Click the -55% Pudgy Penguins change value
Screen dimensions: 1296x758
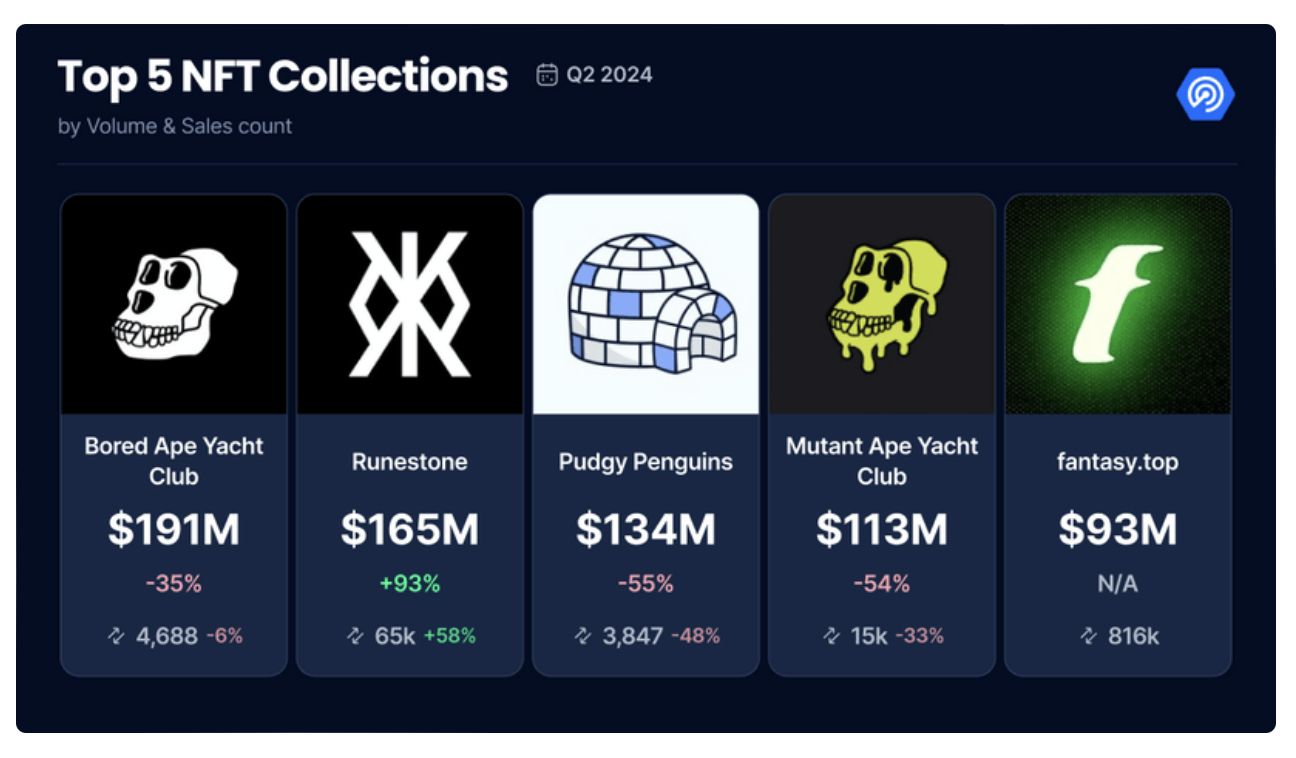coord(646,584)
